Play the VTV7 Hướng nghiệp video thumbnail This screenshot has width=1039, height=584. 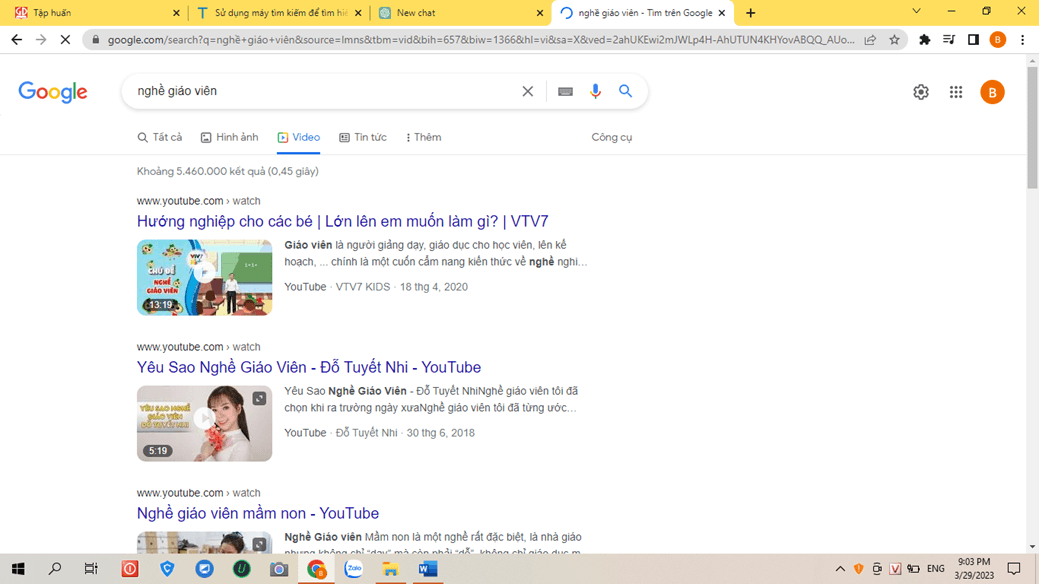[x=204, y=277]
